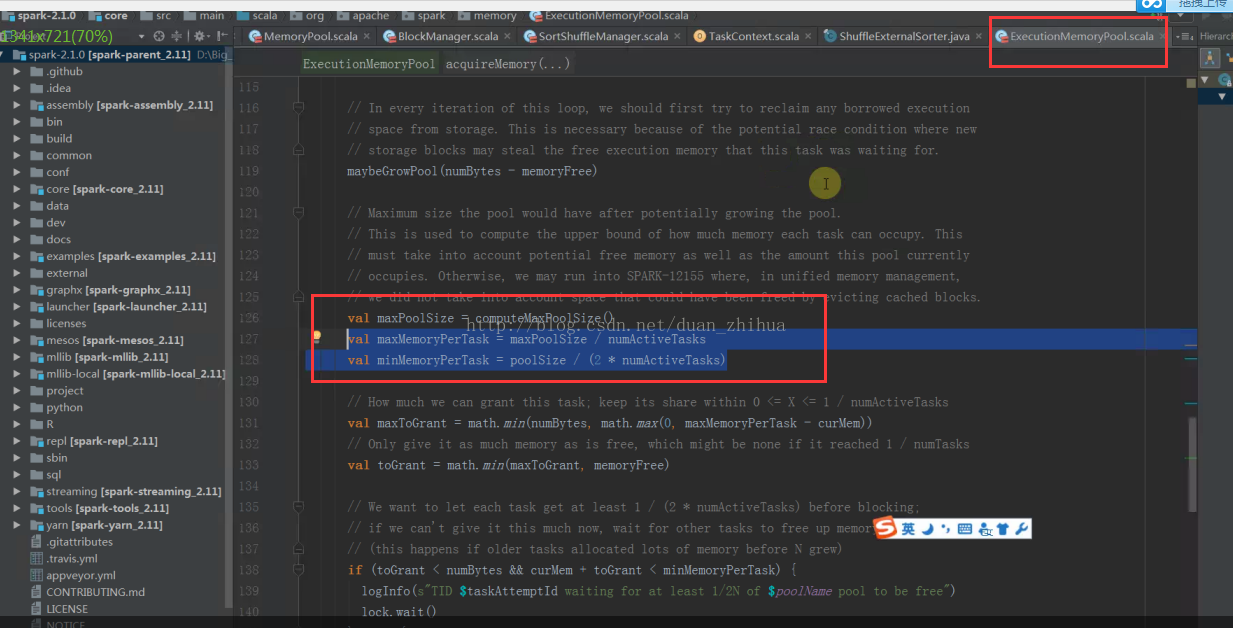
Task: Expand the assembly module folder
Action: pyautogui.click(x=17, y=105)
